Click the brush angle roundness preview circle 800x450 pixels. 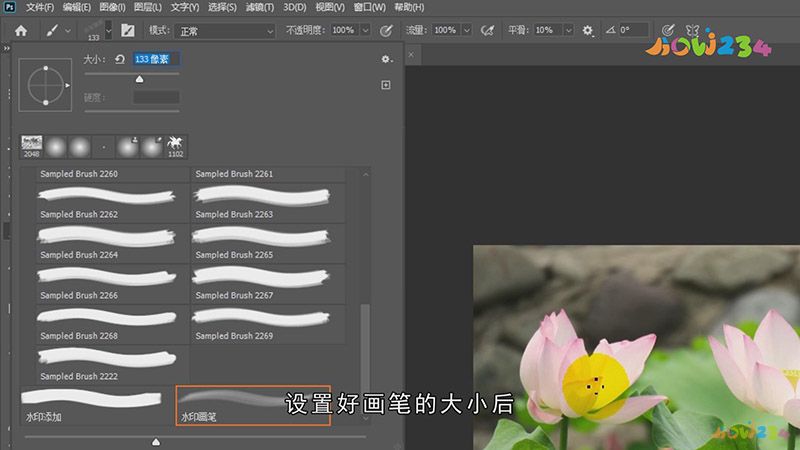point(45,85)
